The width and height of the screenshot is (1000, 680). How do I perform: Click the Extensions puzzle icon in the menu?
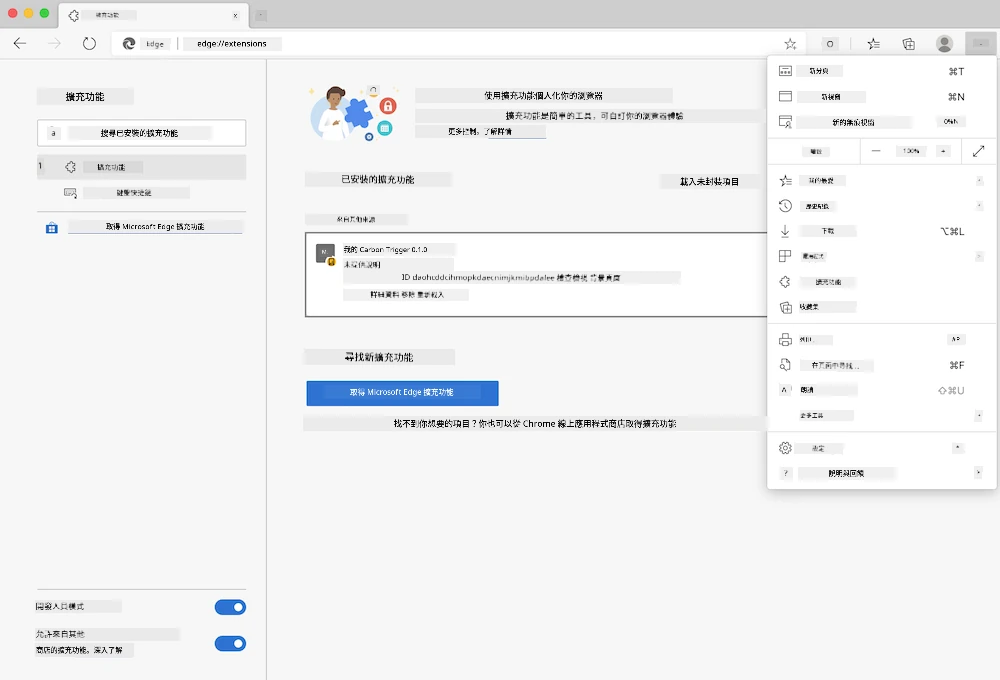pos(785,281)
